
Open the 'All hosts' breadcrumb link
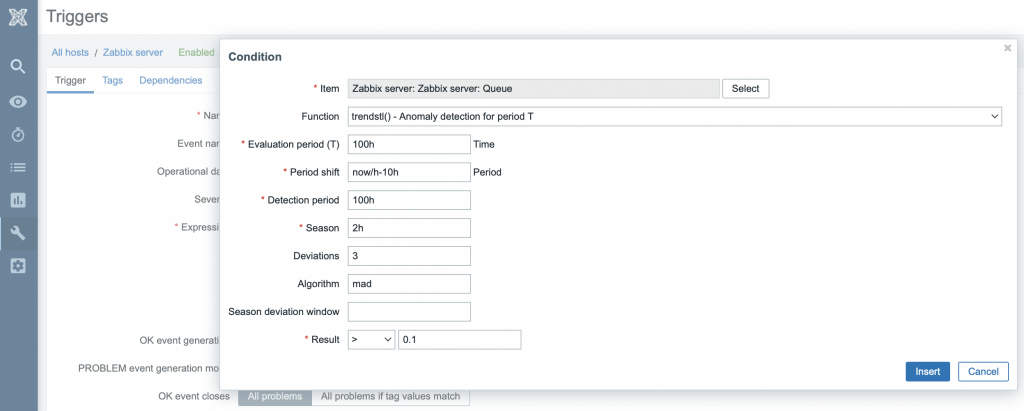tap(69, 52)
